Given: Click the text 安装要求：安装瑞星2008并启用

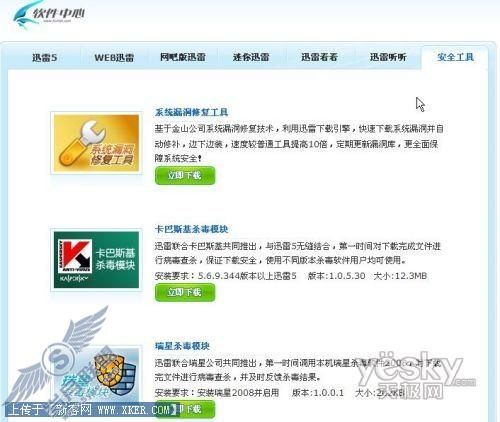Looking at the screenshot, I should point(217,393).
